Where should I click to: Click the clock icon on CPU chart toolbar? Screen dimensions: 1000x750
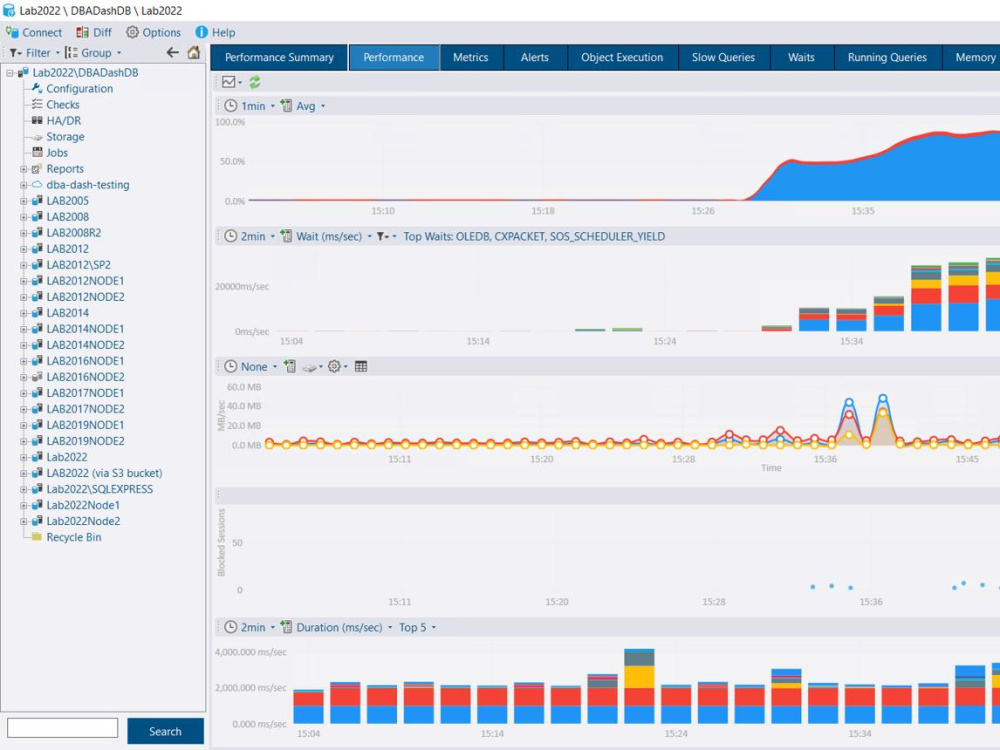[230, 106]
